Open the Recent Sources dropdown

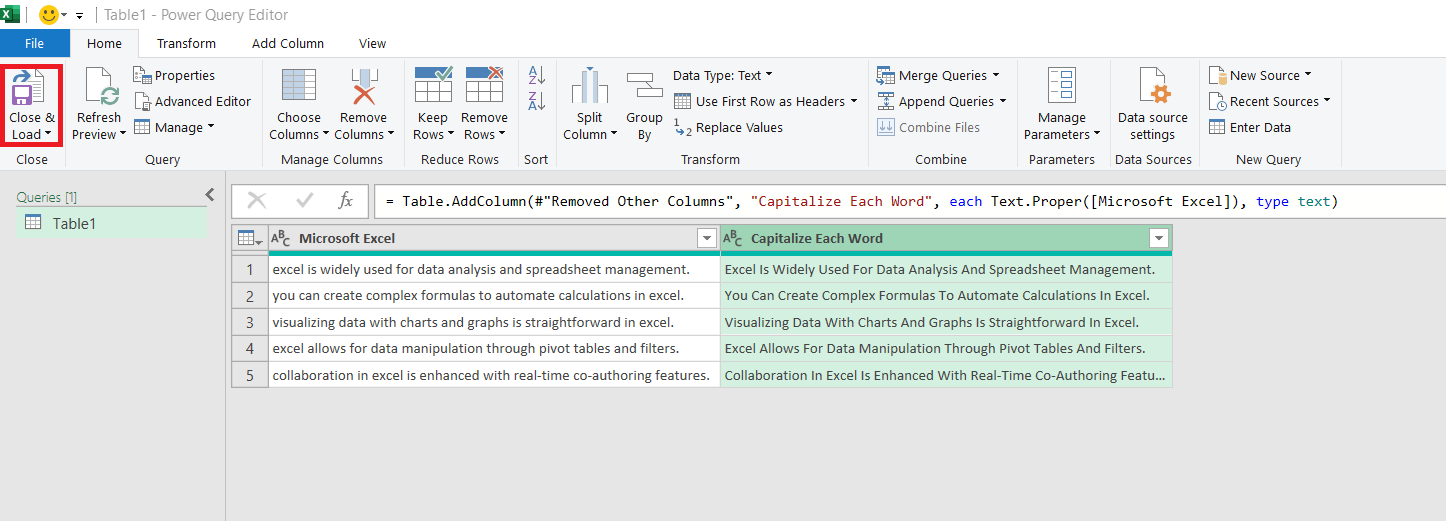click(1270, 101)
